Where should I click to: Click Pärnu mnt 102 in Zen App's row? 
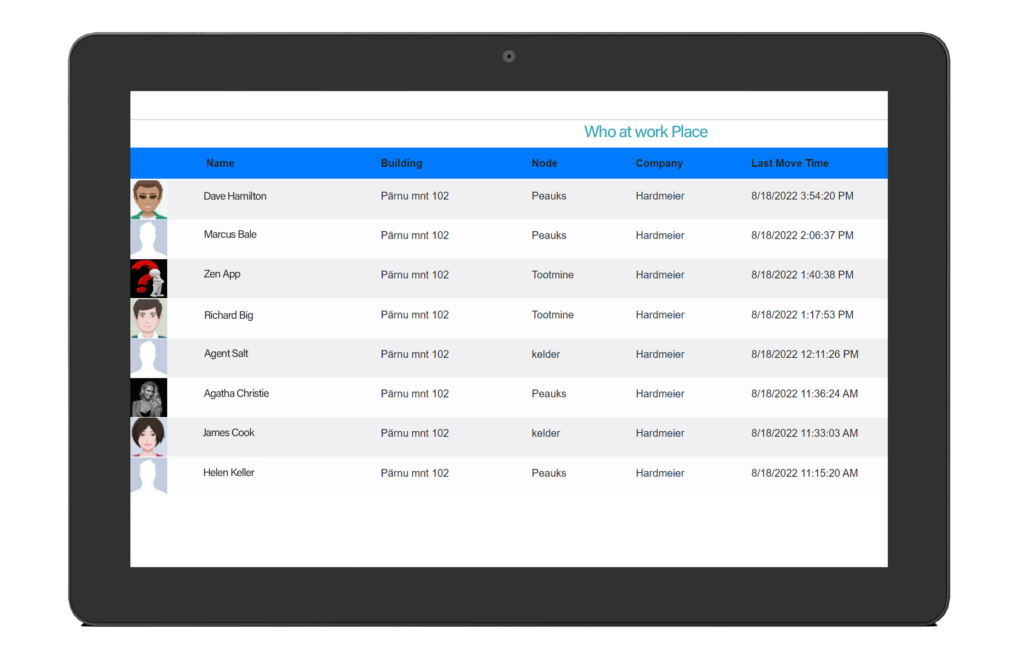point(415,275)
